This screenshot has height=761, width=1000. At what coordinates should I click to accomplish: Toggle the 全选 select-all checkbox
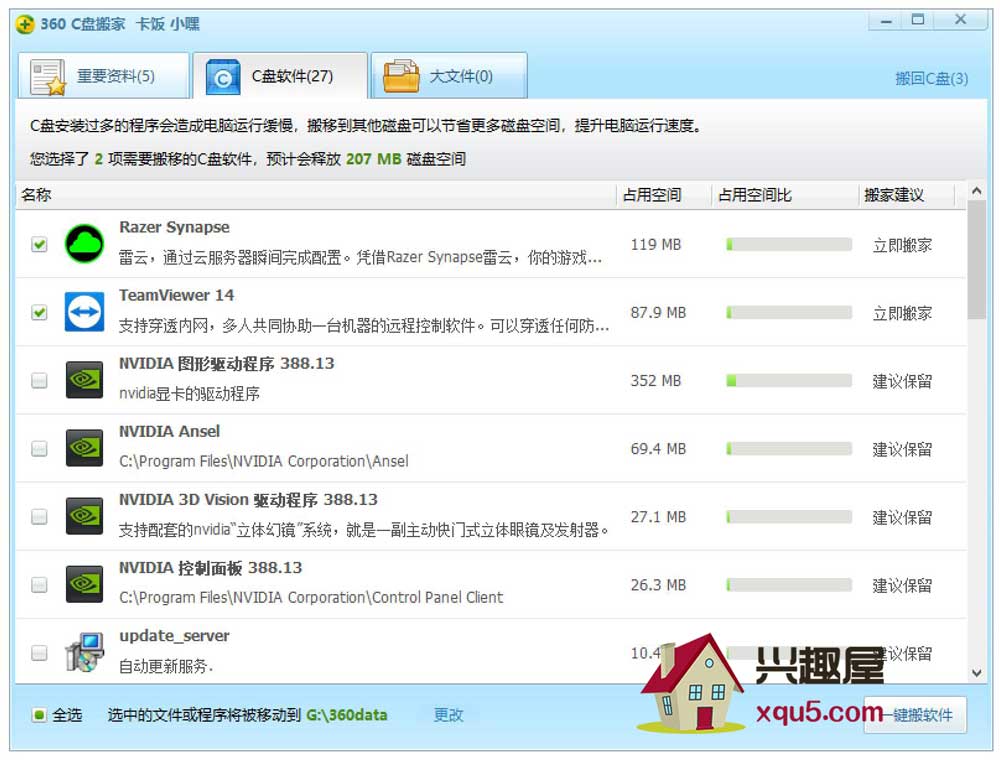[x=39, y=715]
